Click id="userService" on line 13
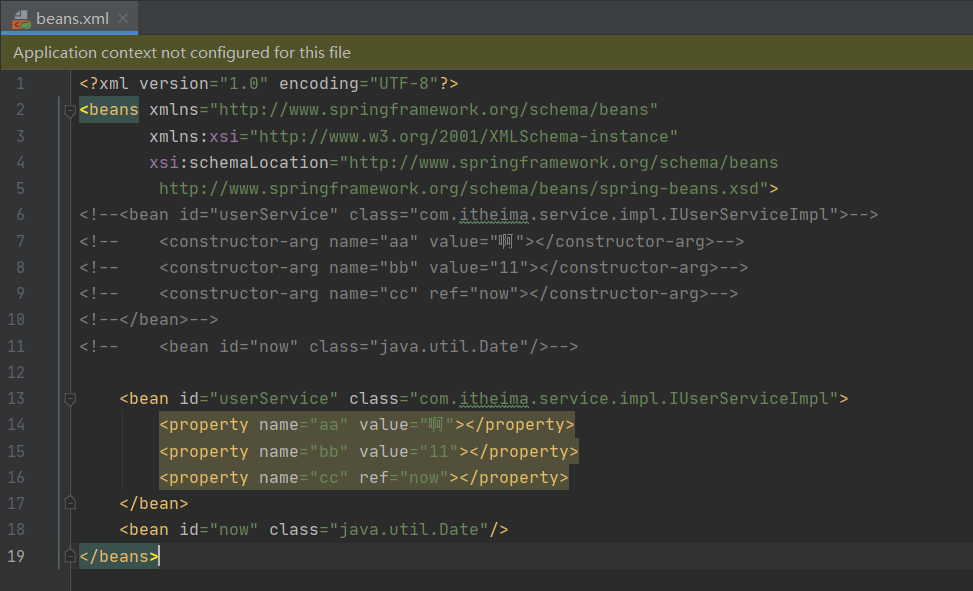The image size is (973, 591). pos(259,399)
